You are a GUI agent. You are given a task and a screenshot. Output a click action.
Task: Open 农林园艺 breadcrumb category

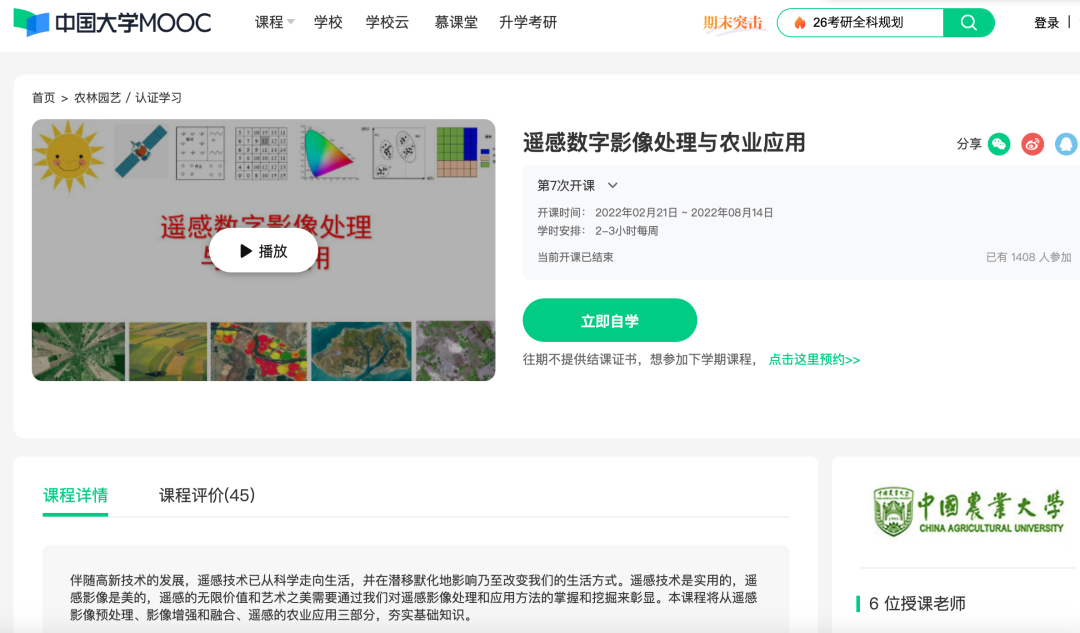pos(97,98)
